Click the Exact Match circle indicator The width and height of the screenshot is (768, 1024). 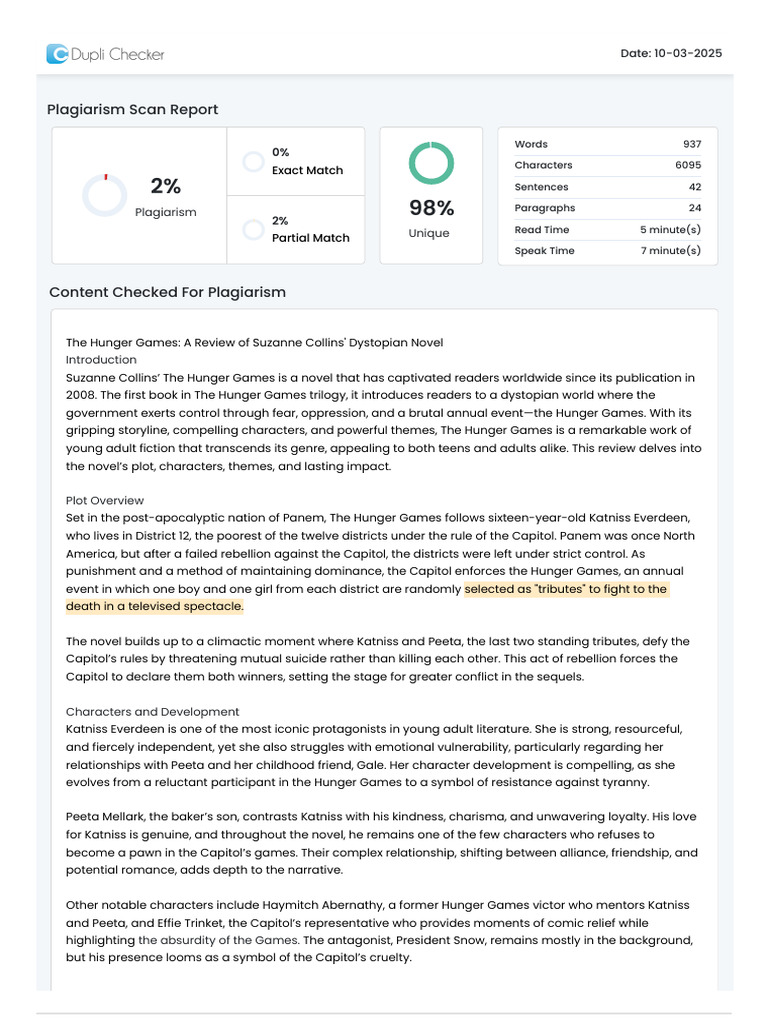click(253, 162)
